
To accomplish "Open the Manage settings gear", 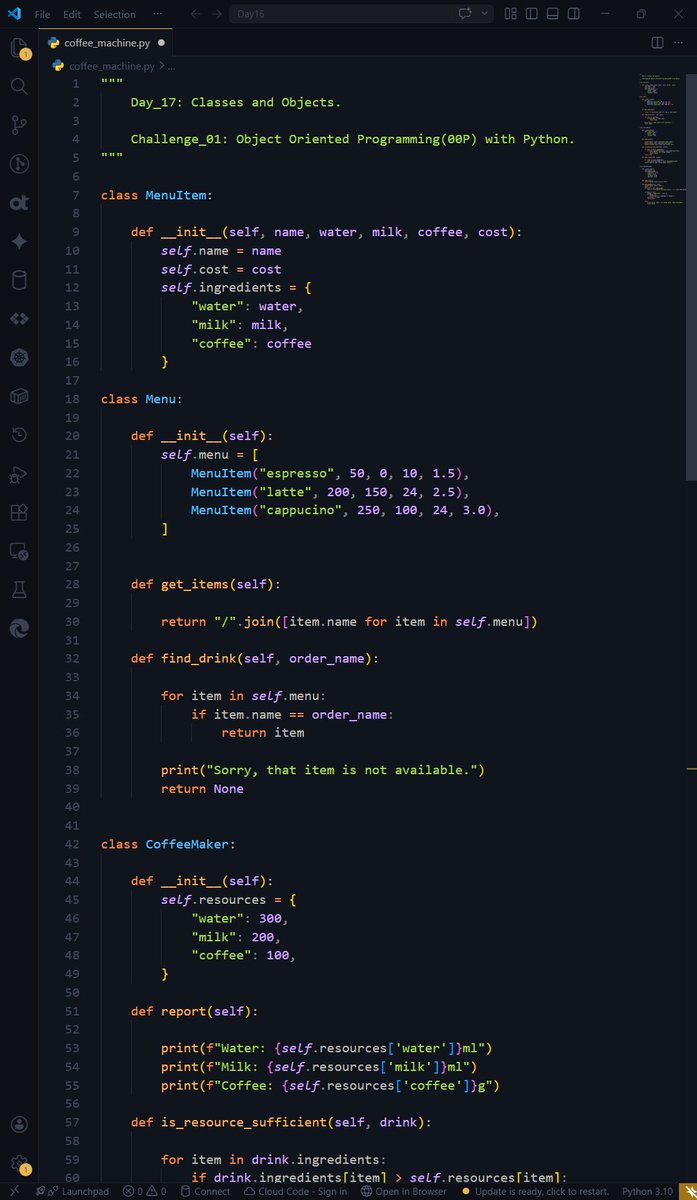I will [x=19, y=1164].
